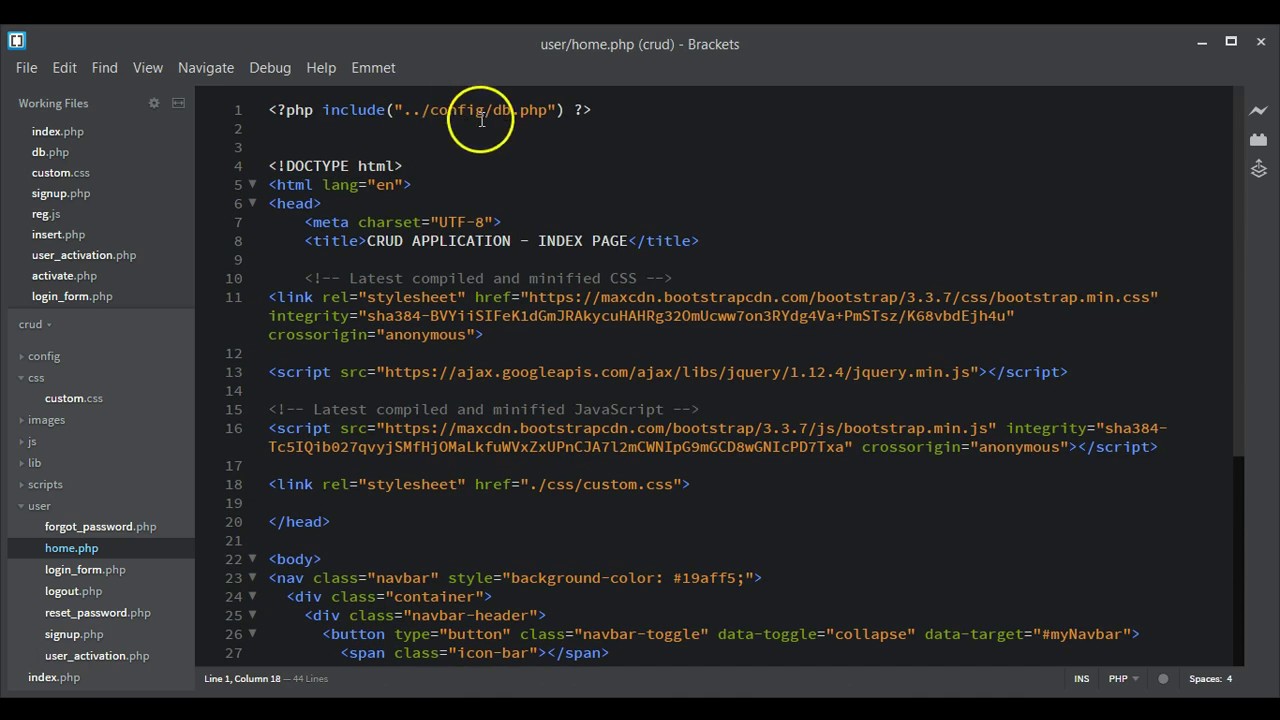Fold the html tag at line 5
The image size is (1280, 720).
[252, 184]
